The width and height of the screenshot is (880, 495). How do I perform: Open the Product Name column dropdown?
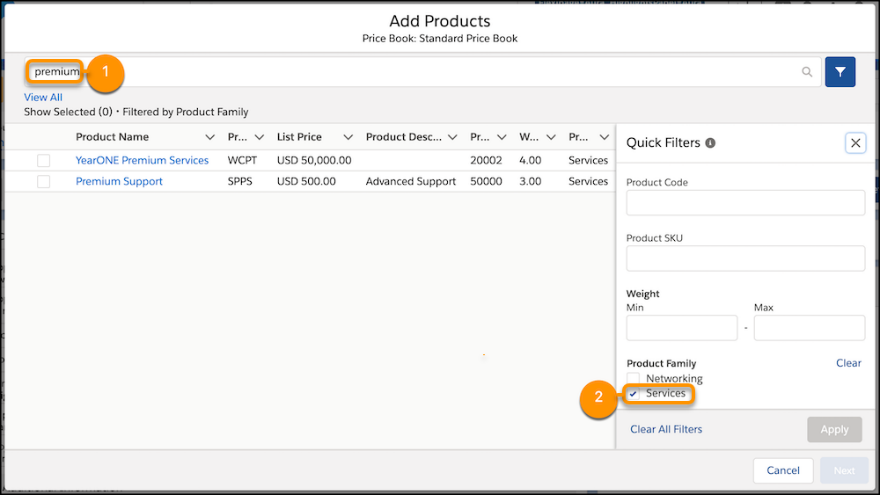click(210, 137)
